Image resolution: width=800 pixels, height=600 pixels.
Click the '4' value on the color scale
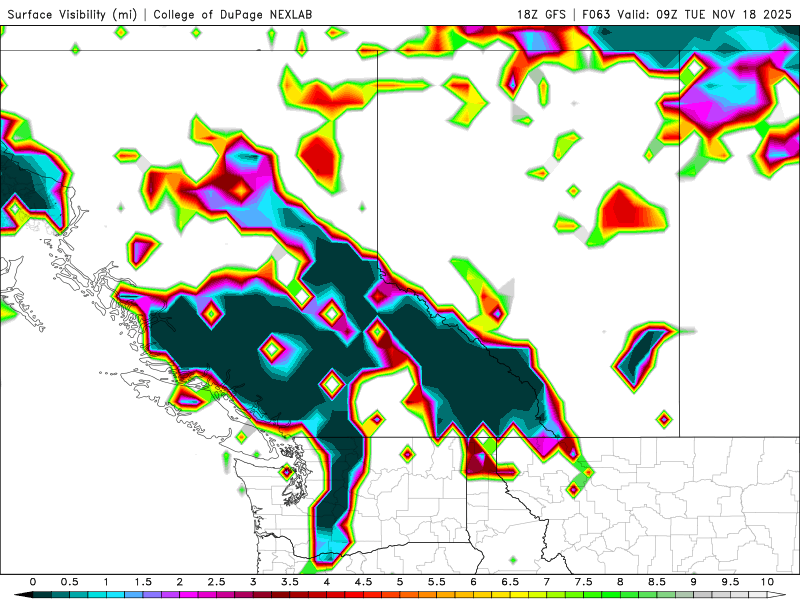pos(327,582)
